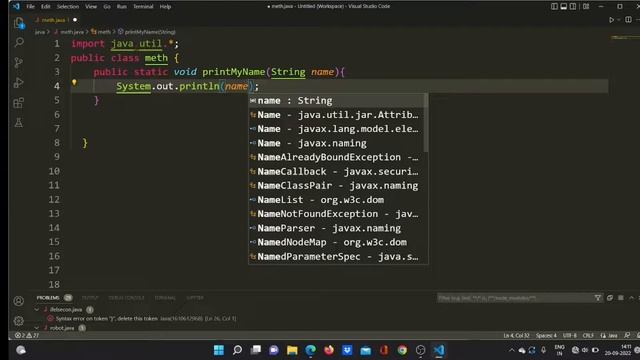Image resolution: width=640 pixels, height=360 pixels.
Task: Click the lightbulb quick fix on line 4
Action: pos(74,82)
